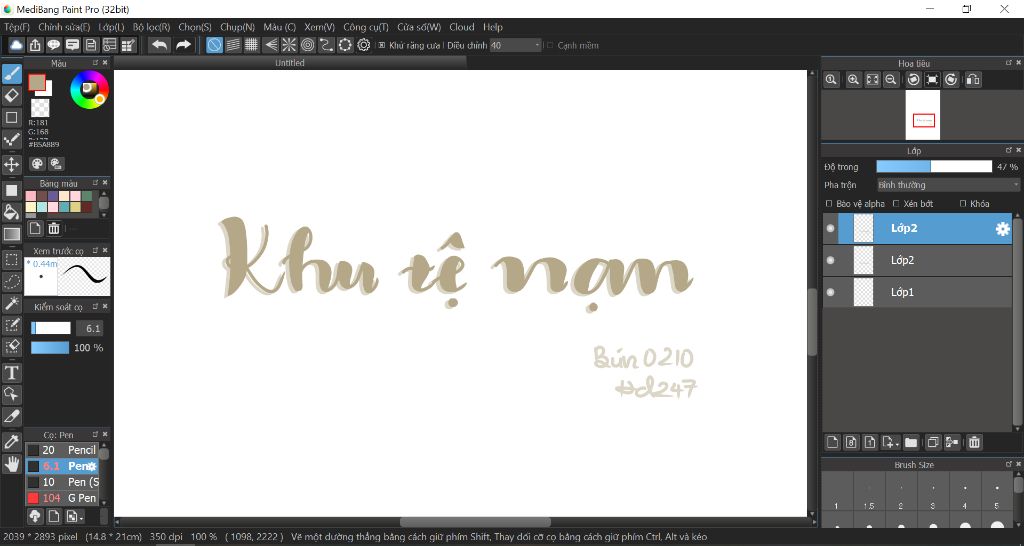Select the Brush tool in left toolbar
This screenshot has width=1024, height=546.
[12, 74]
